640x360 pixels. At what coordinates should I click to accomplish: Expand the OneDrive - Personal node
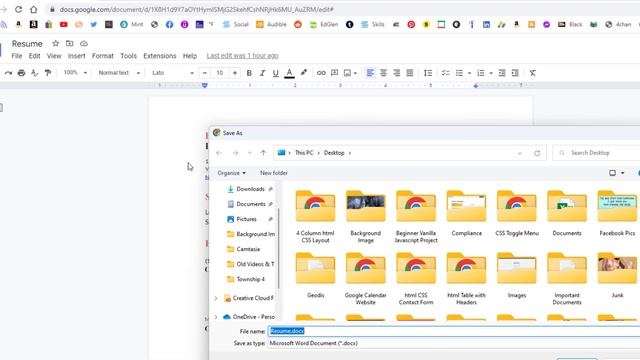(x=216, y=317)
